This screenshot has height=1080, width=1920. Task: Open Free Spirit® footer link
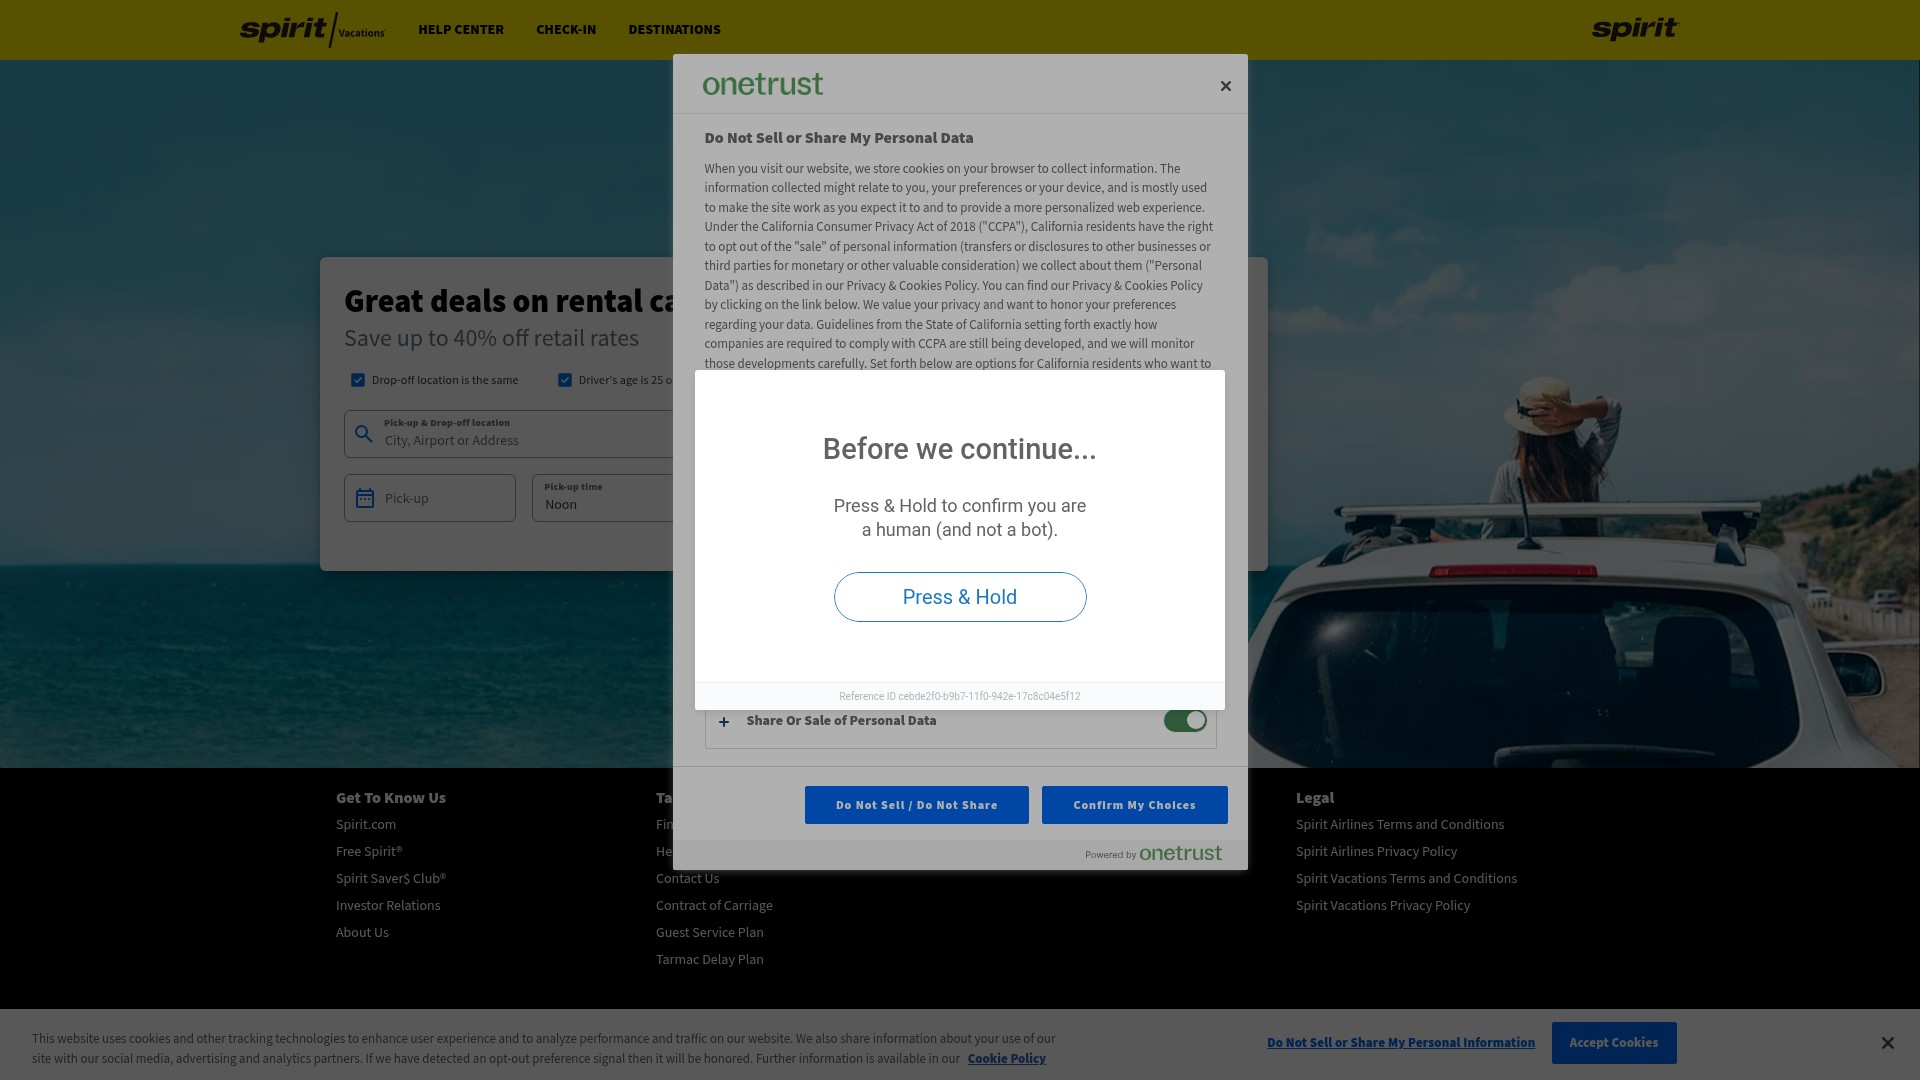(369, 852)
